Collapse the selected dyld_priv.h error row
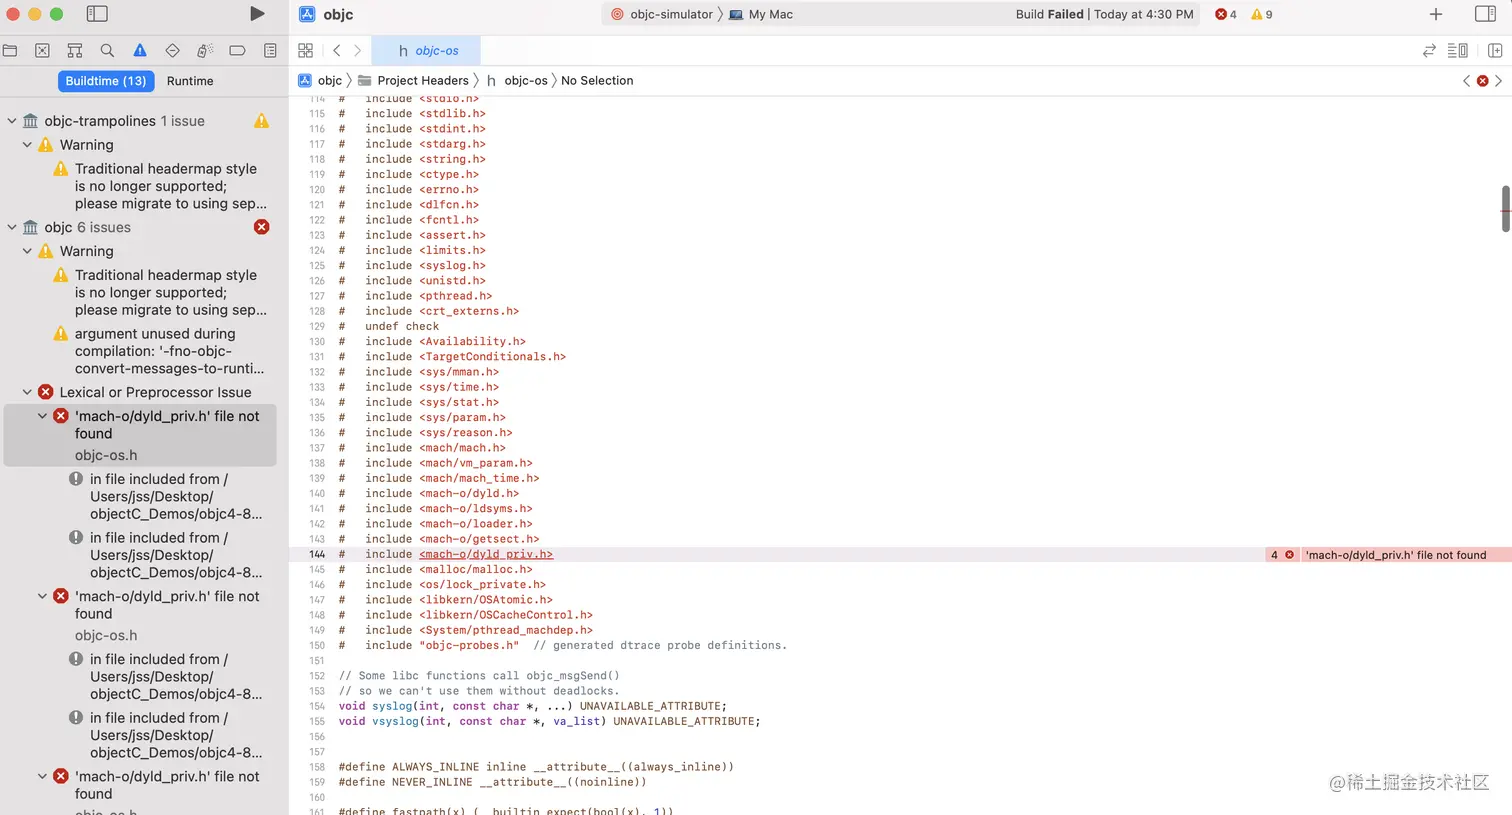 [x=42, y=416]
